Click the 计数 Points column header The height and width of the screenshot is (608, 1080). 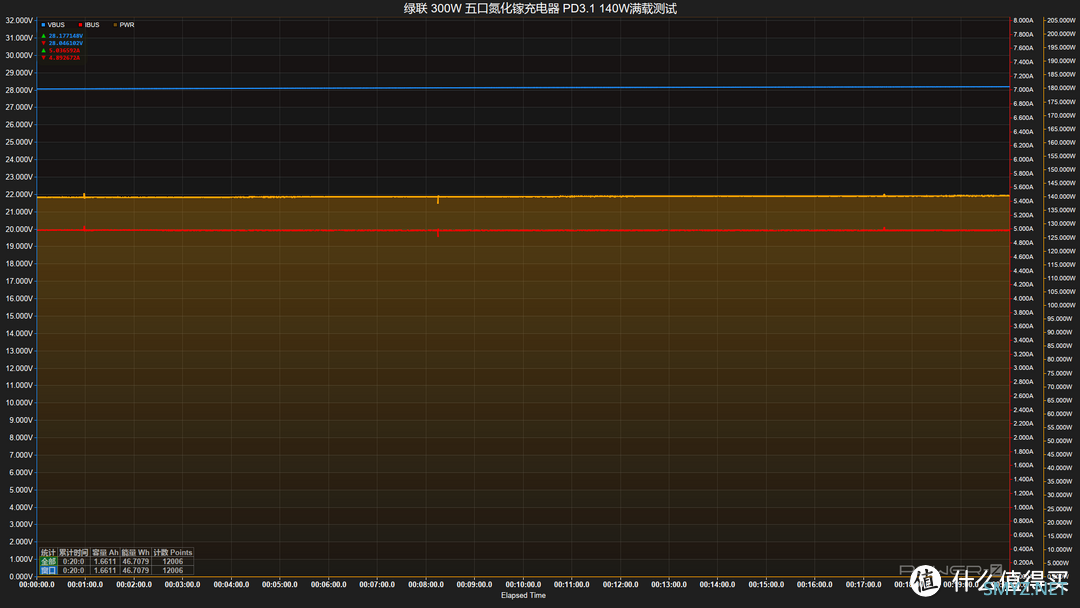click(172, 553)
